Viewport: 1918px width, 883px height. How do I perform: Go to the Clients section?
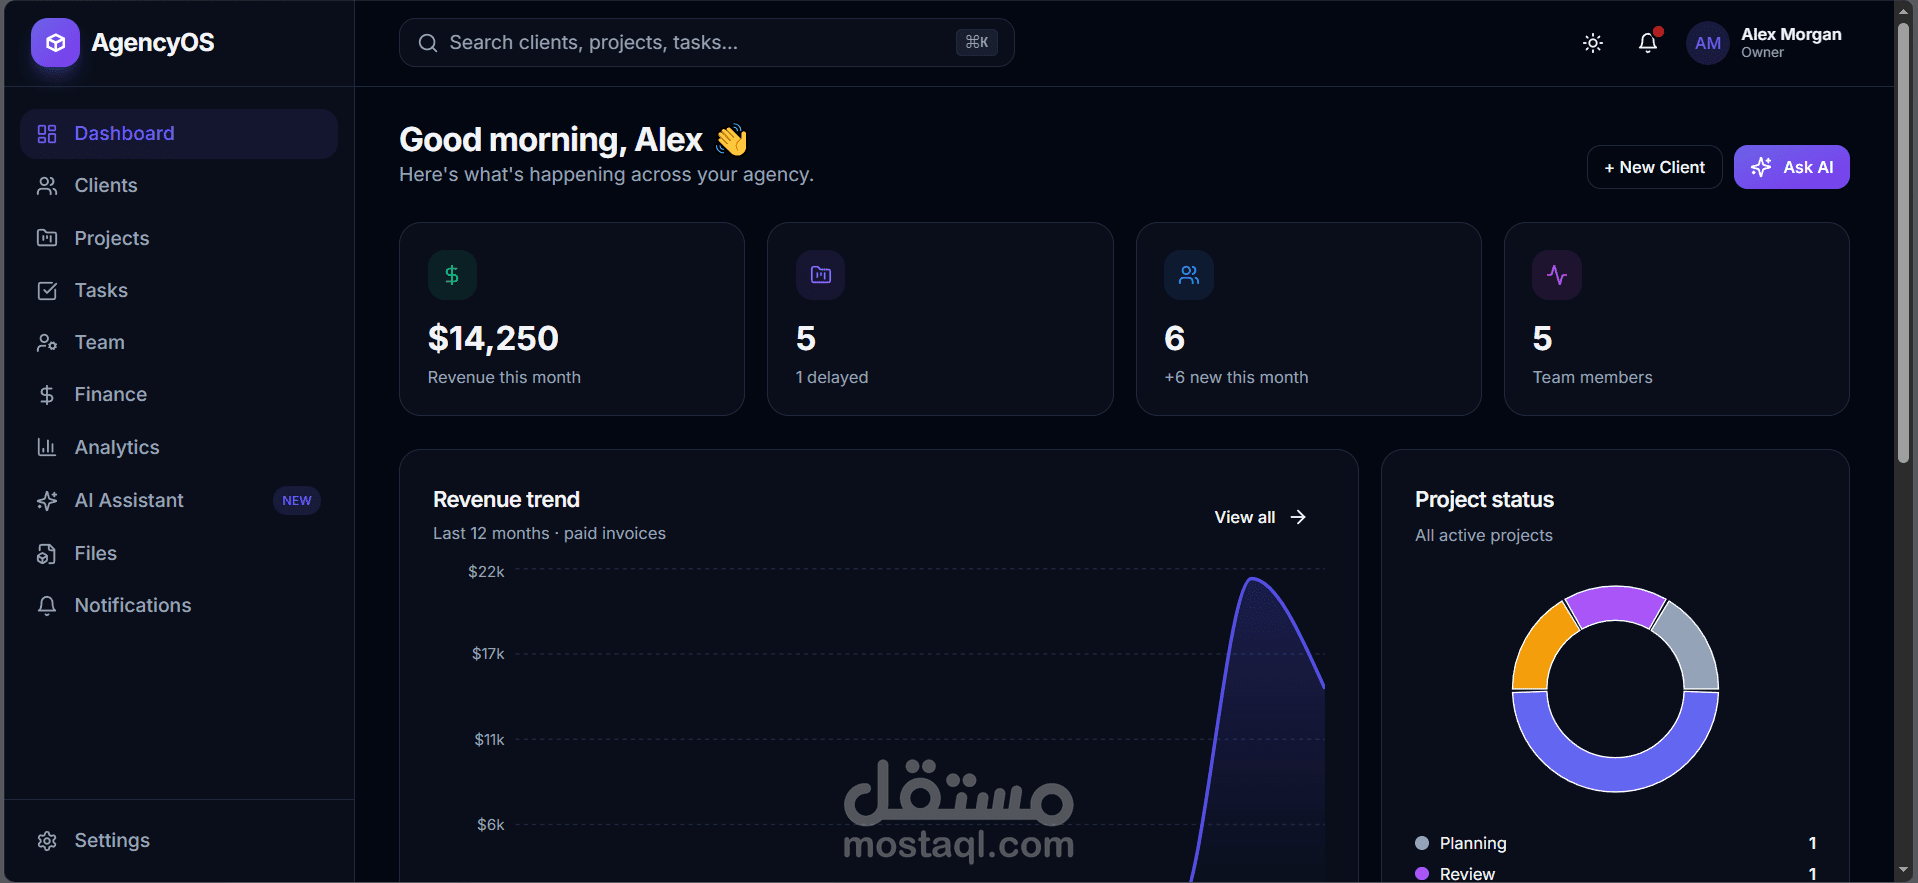pos(179,186)
